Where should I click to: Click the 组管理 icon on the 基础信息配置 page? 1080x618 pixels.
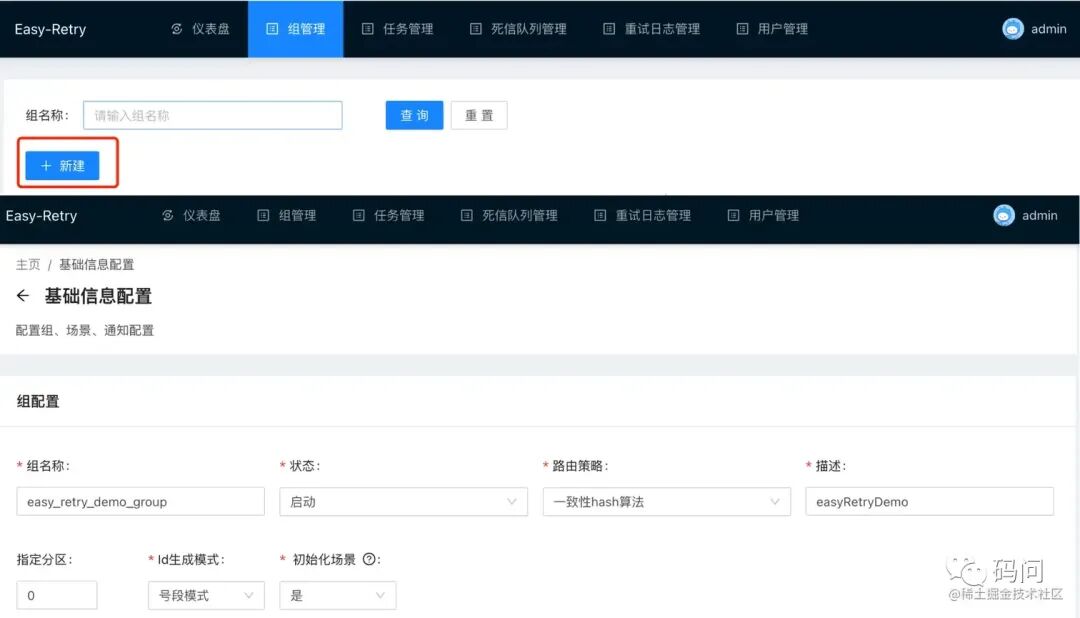pos(263,216)
